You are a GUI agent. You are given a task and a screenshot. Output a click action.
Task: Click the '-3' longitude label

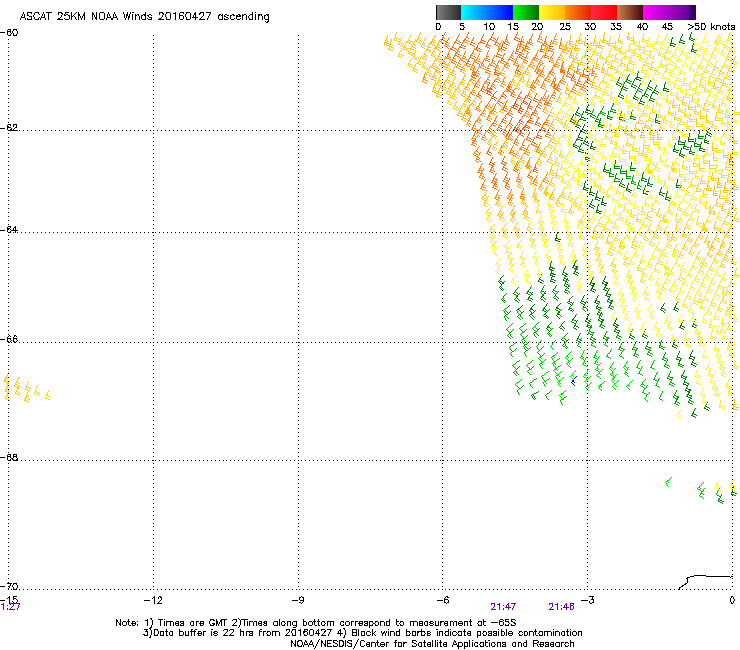[587, 600]
